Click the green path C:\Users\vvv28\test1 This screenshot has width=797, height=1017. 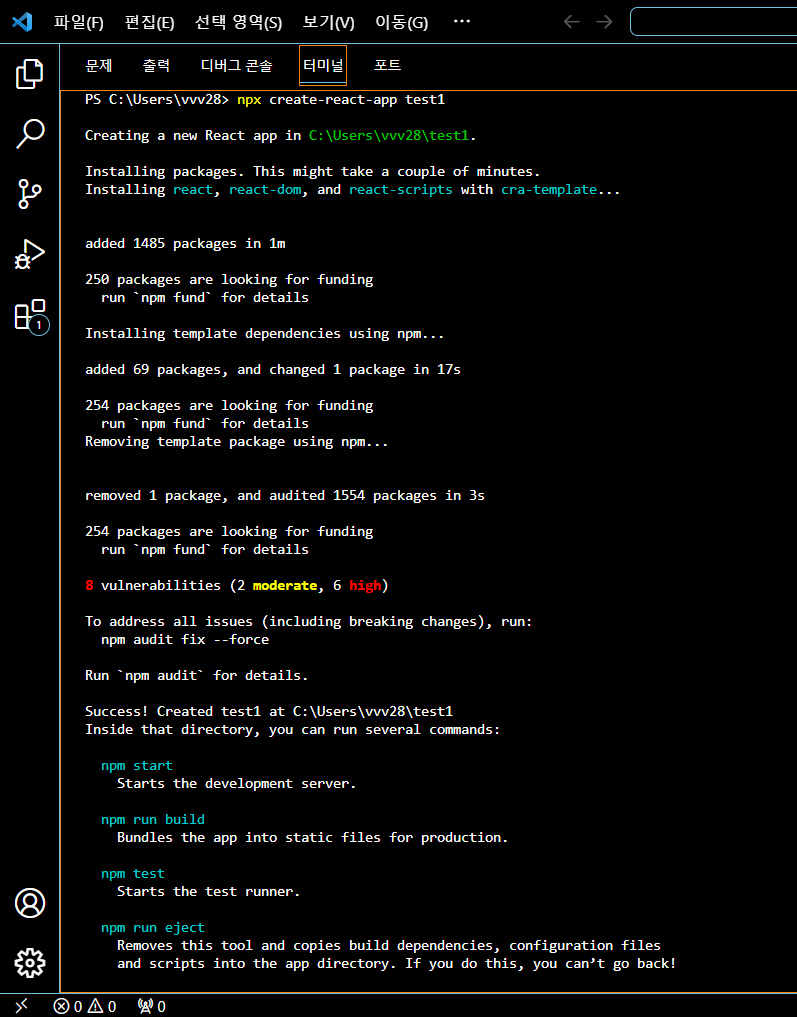pyautogui.click(x=388, y=135)
